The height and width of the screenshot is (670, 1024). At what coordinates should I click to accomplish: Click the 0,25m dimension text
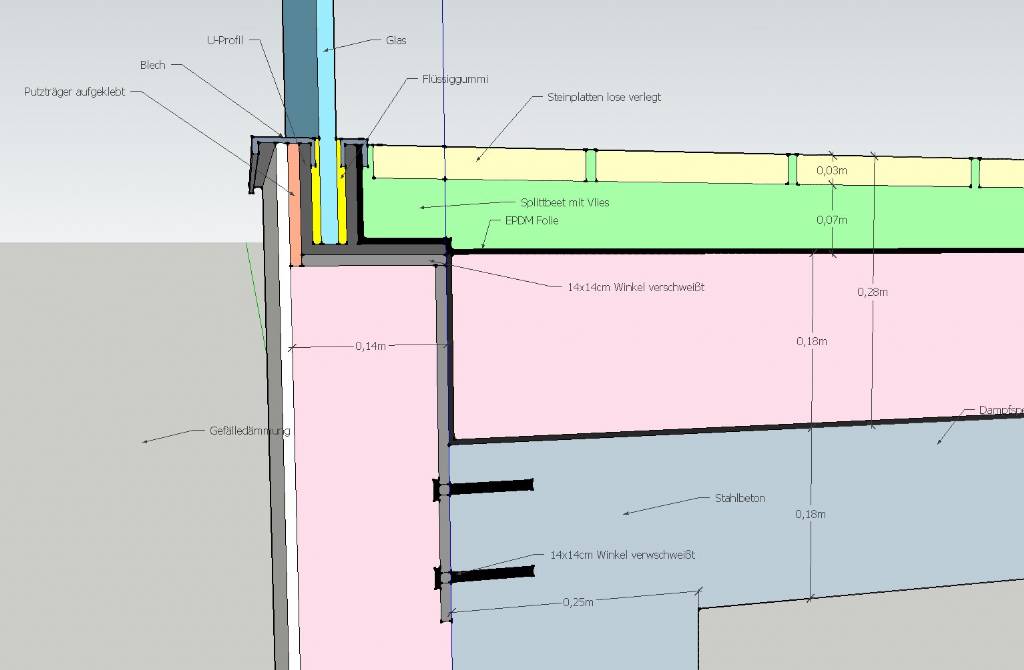point(578,602)
